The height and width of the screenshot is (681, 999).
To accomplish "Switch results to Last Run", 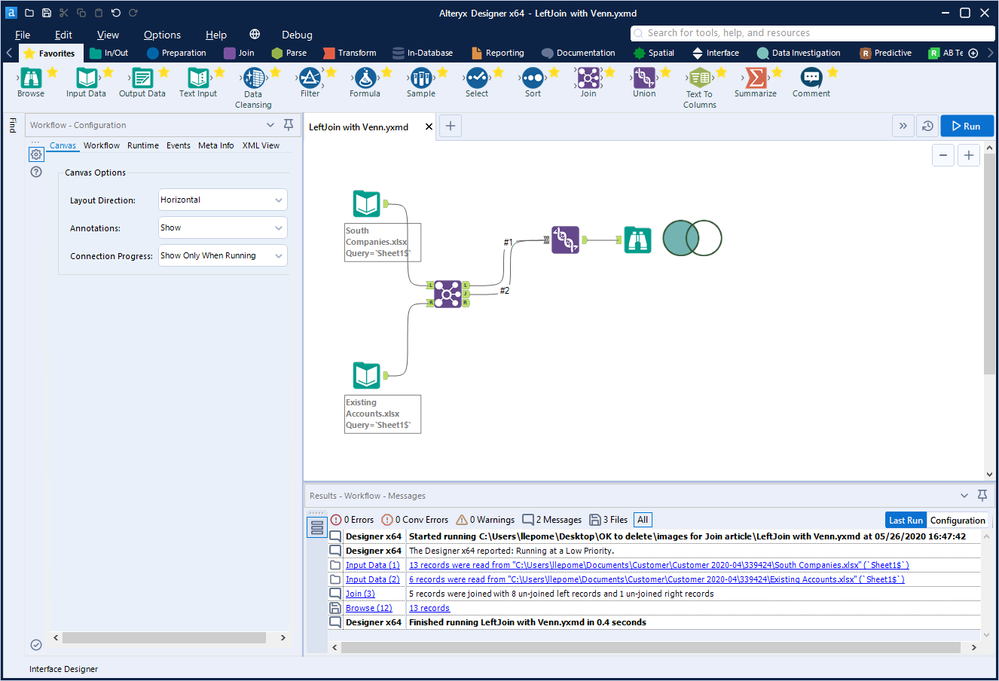I will pyautogui.click(x=906, y=520).
